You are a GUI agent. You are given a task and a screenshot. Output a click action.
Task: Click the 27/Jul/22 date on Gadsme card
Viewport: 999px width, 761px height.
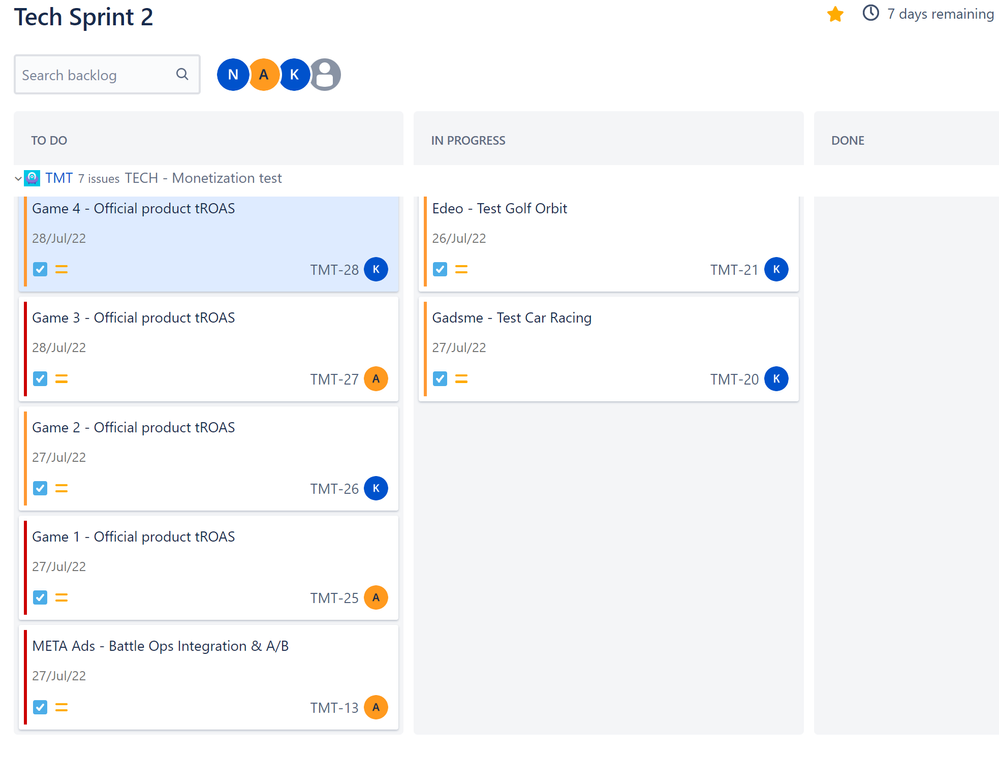[x=459, y=348]
